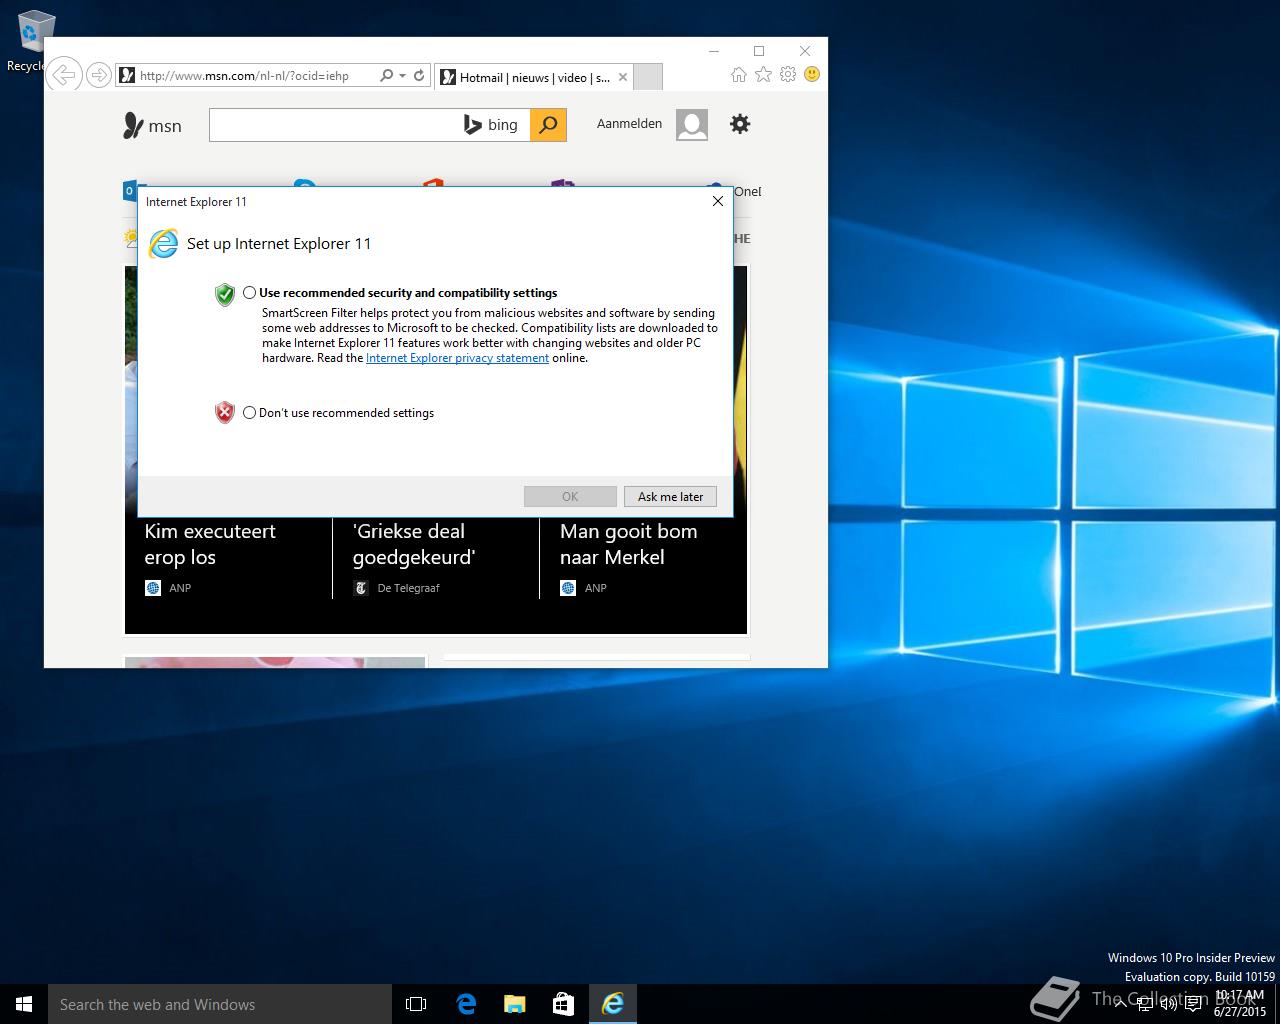1280x1024 pixels.
Task: Click the smiley feedback icon in IE
Action: (812, 74)
